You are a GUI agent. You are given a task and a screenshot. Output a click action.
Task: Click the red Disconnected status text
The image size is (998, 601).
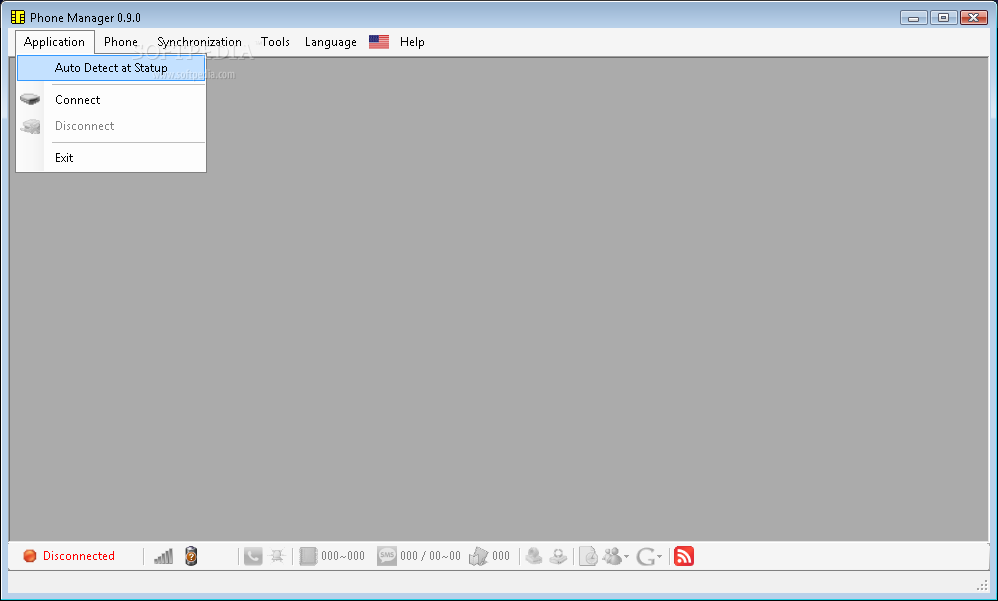click(x=79, y=556)
